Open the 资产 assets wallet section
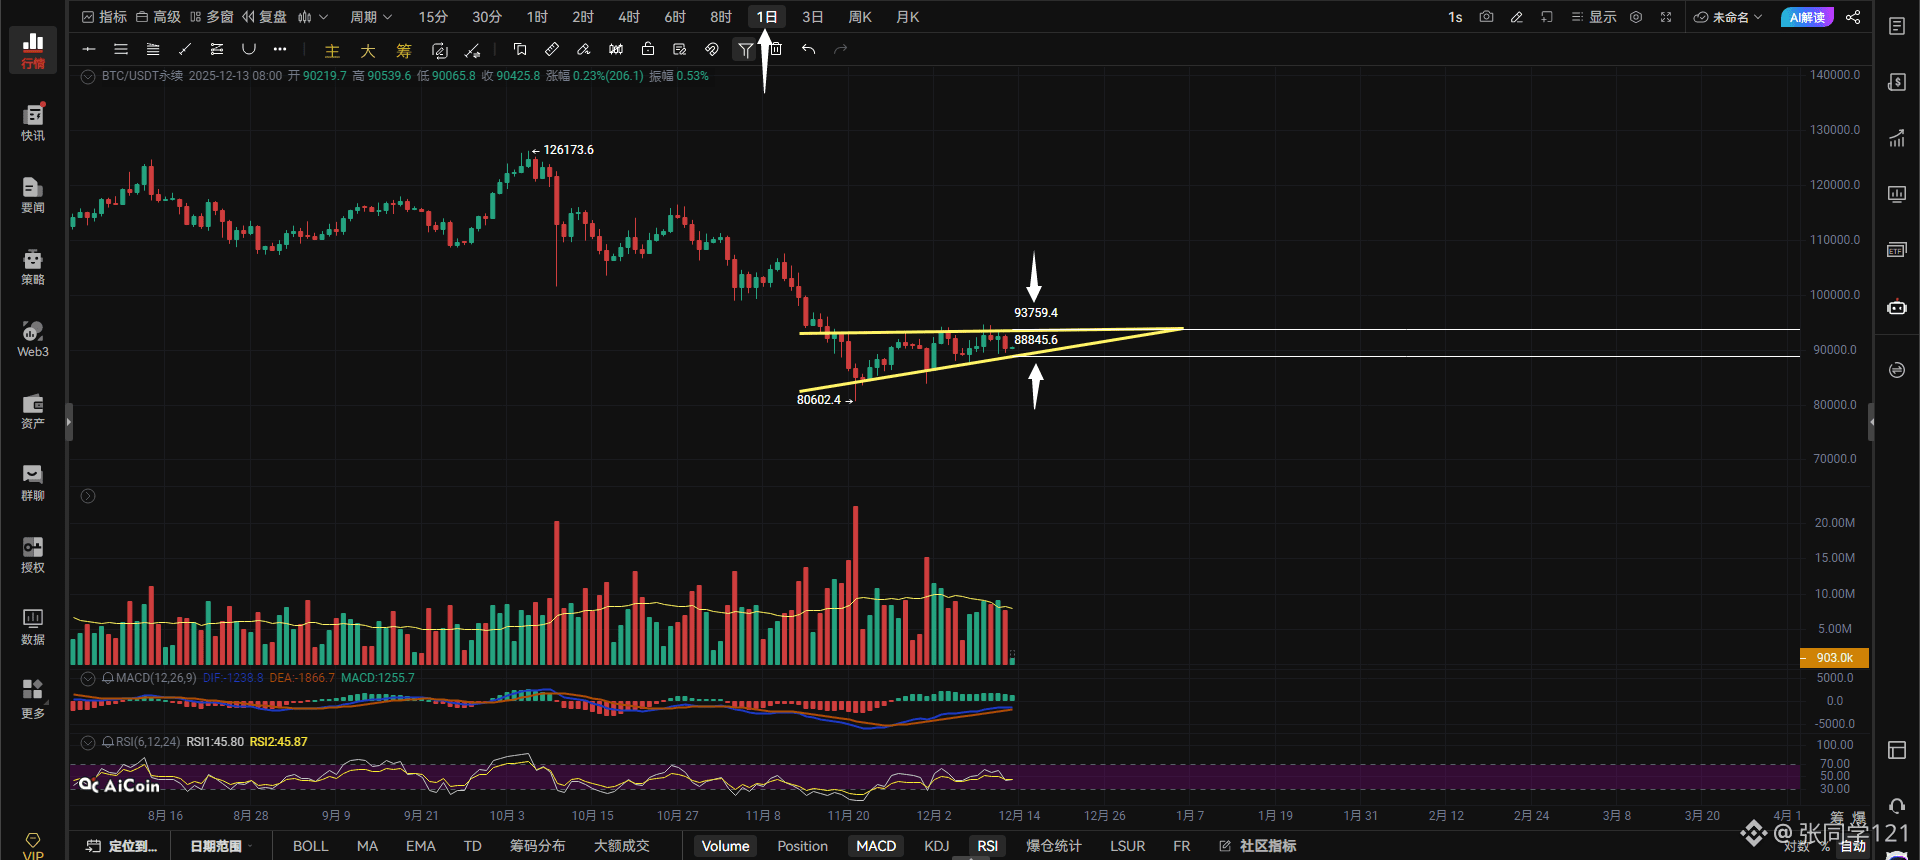The height and width of the screenshot is (860, 1920). click(x=33, y=410)
